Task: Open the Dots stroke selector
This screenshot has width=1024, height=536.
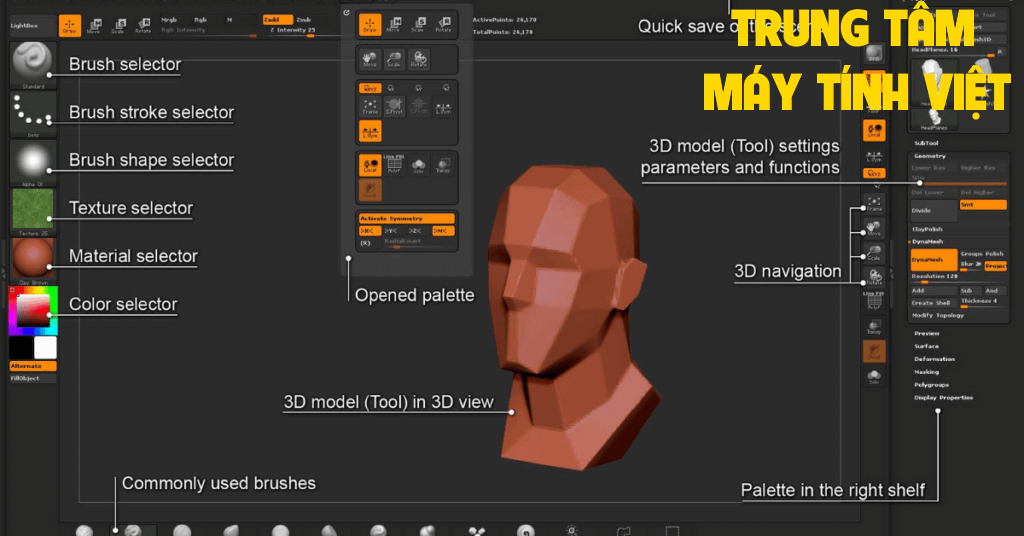Action: (32, 114)
